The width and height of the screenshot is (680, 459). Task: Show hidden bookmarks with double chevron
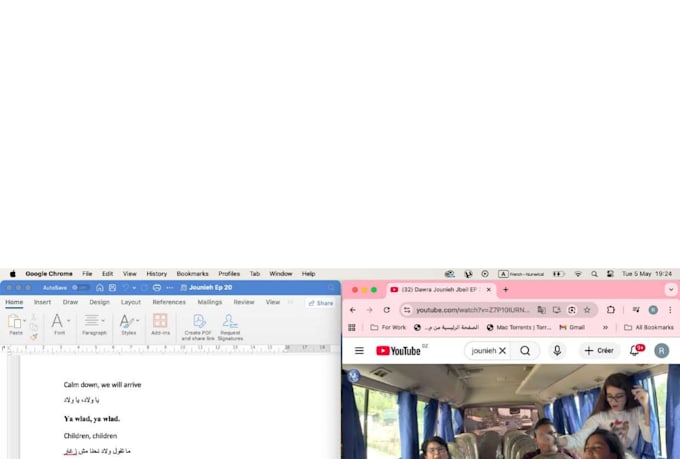605,328
